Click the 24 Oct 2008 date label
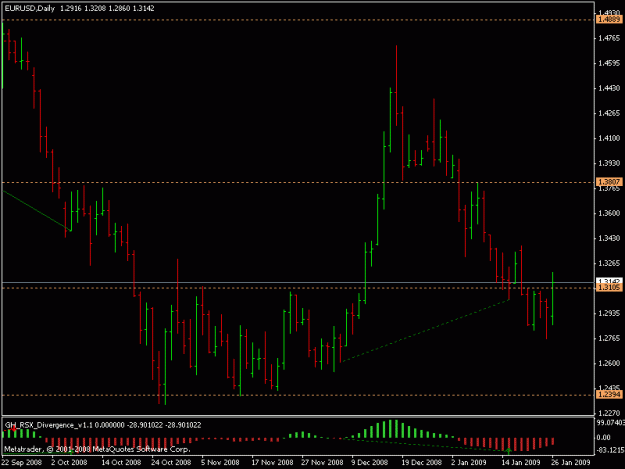 (x=171, y=462)
